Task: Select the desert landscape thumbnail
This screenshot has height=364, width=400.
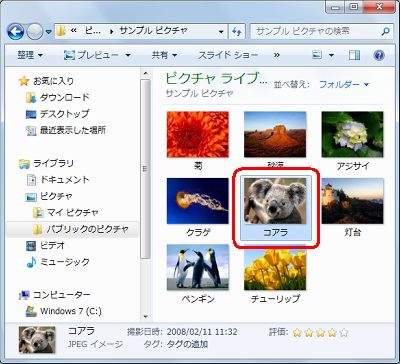Action: (275, 134)
